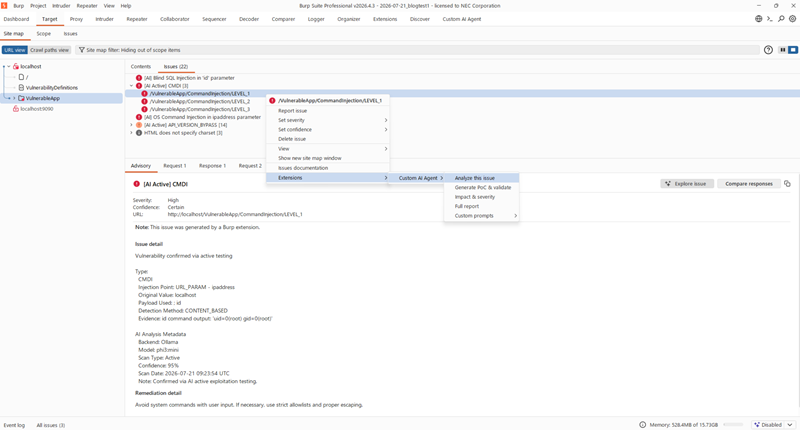Switch to single-pane layout icon
This screenshot has width=800, height=430.
793,50
